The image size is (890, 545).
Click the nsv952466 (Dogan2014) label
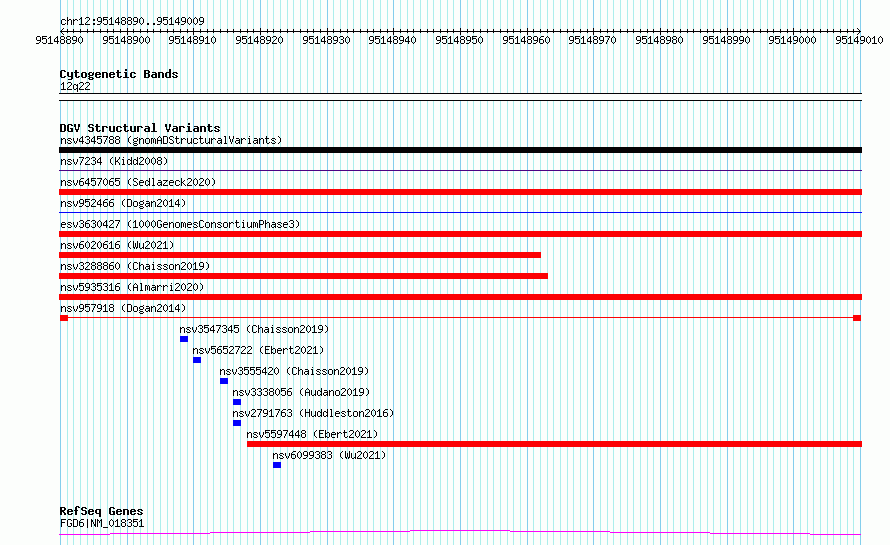(x=123, y=203)
